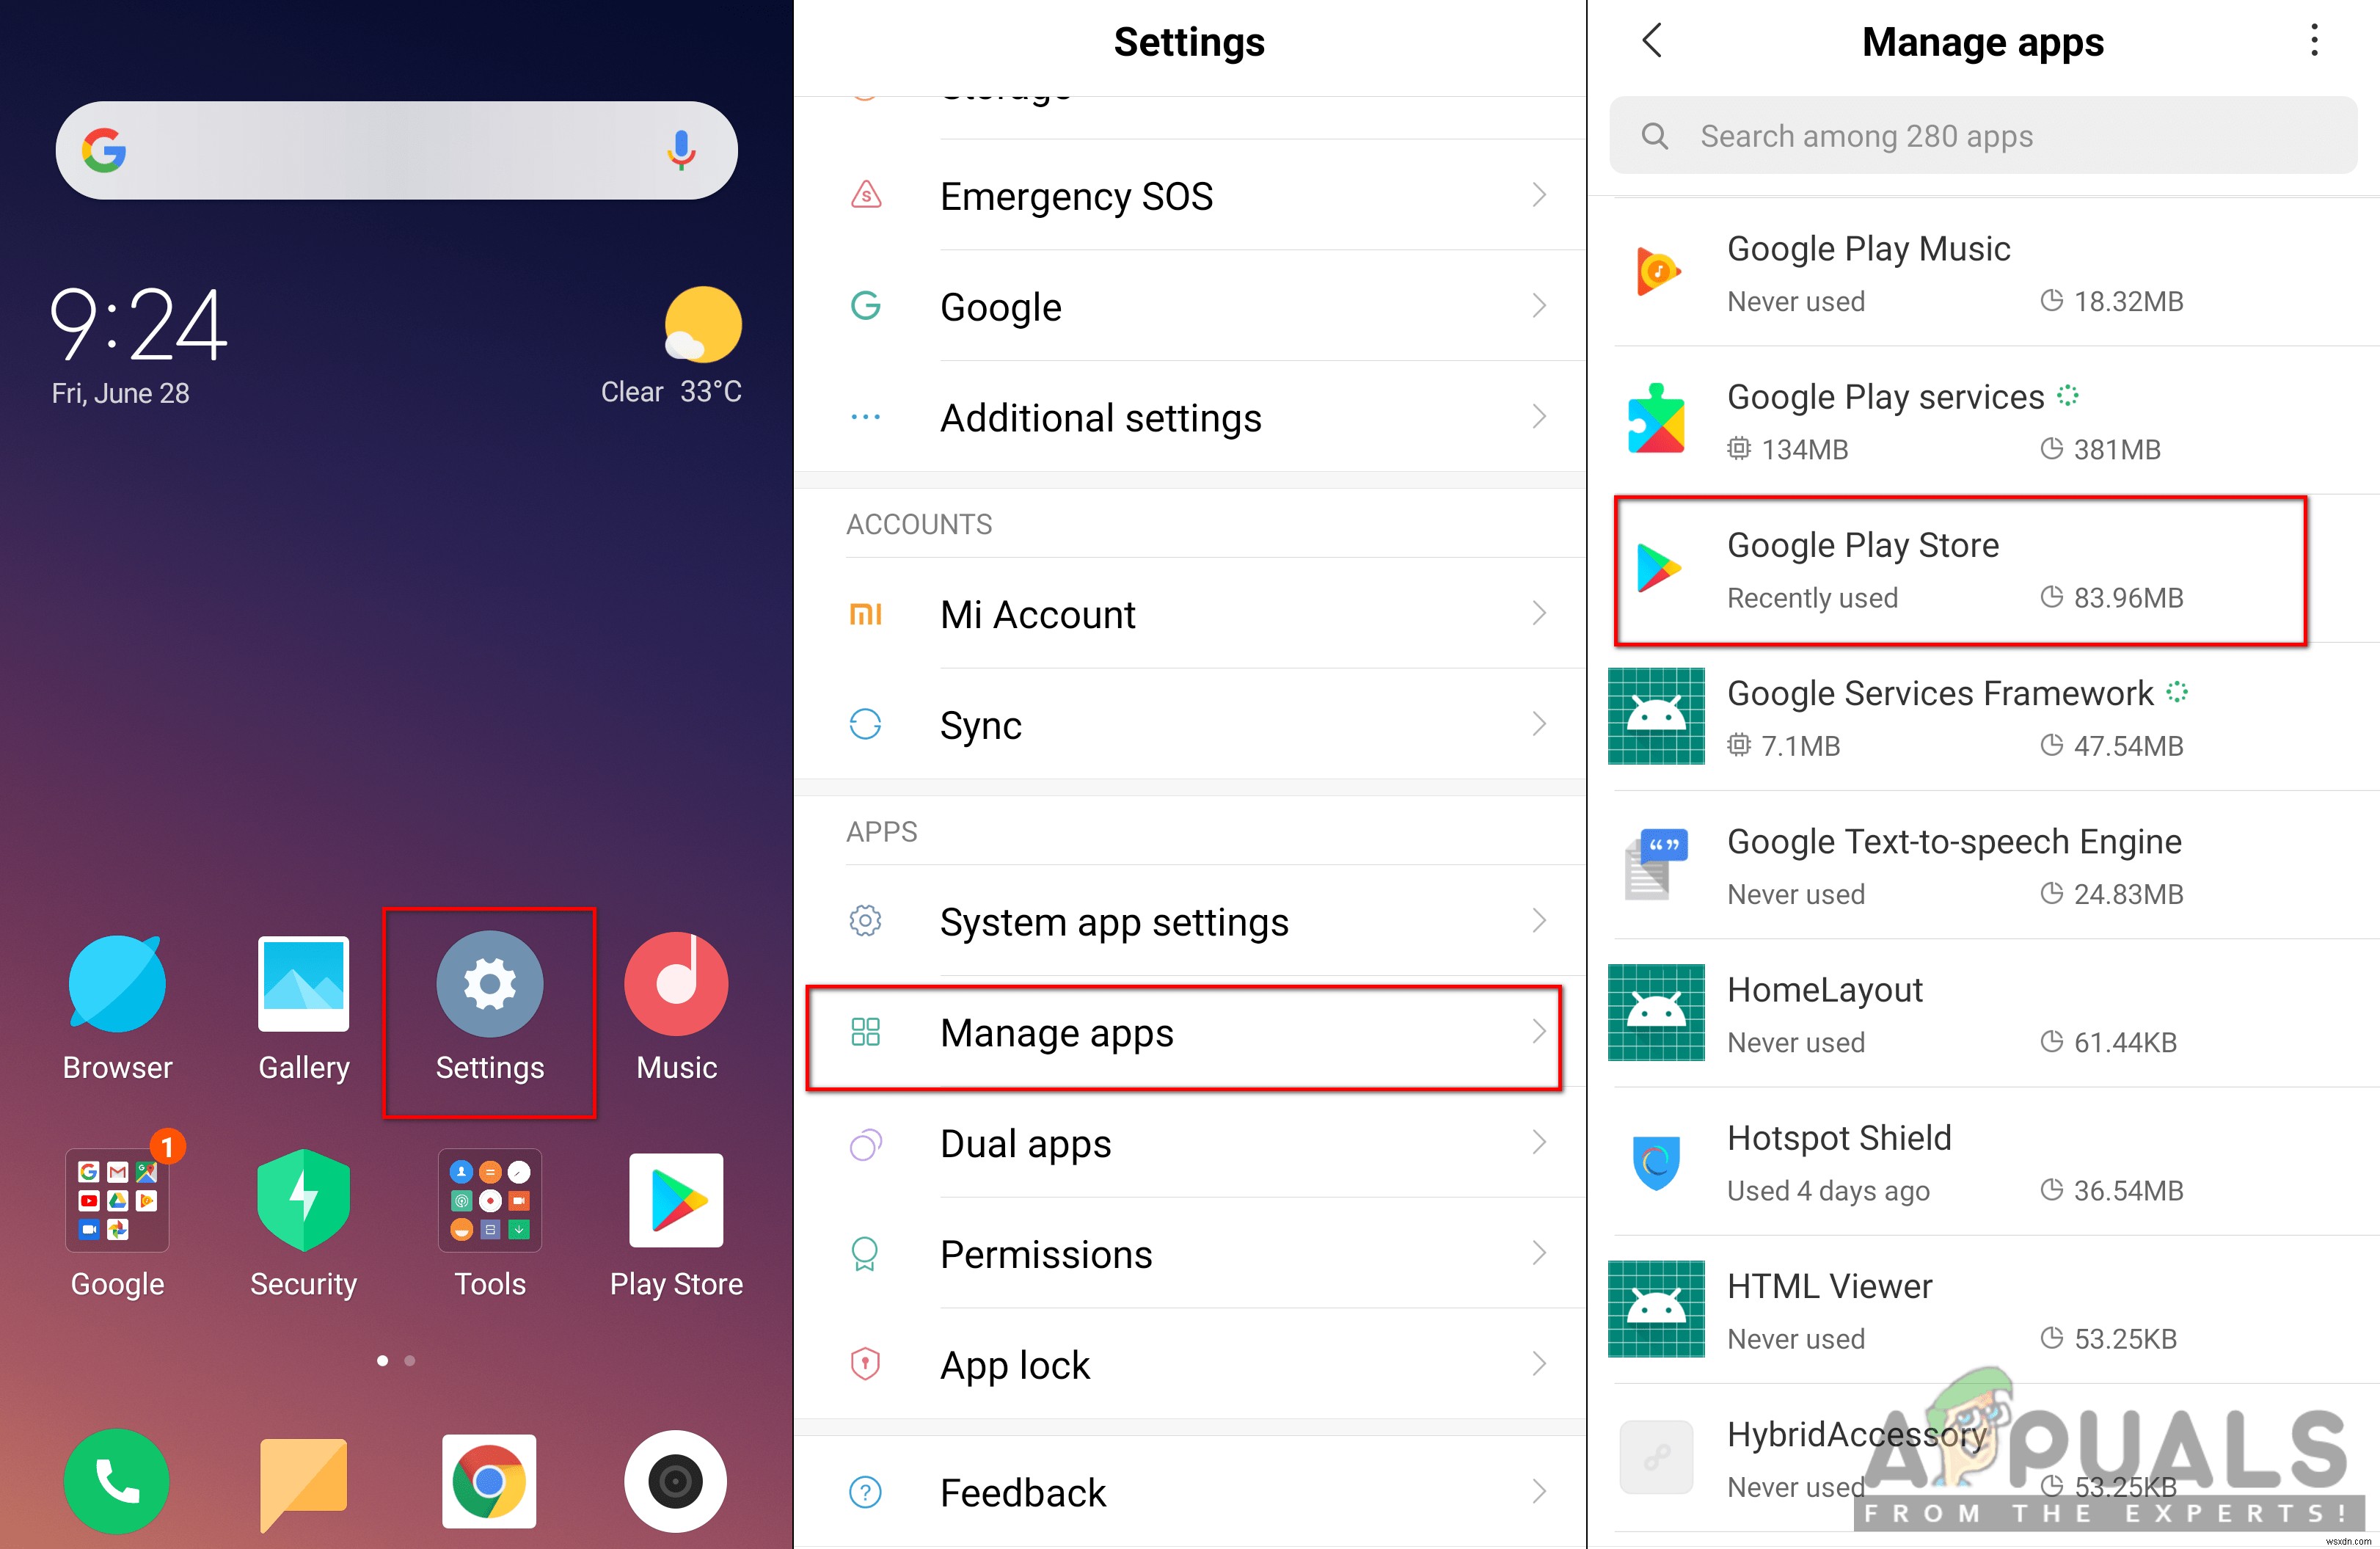Select Manage apps menu item

tap(1189, 1032)
